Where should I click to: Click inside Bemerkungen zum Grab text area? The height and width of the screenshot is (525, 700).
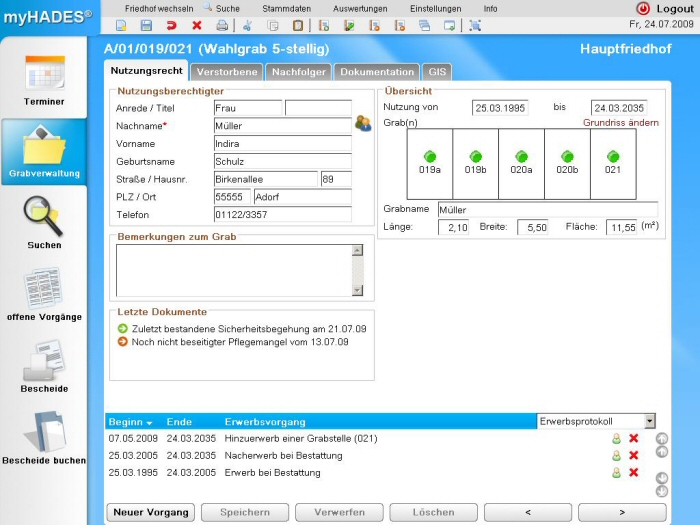coord(234,270)
